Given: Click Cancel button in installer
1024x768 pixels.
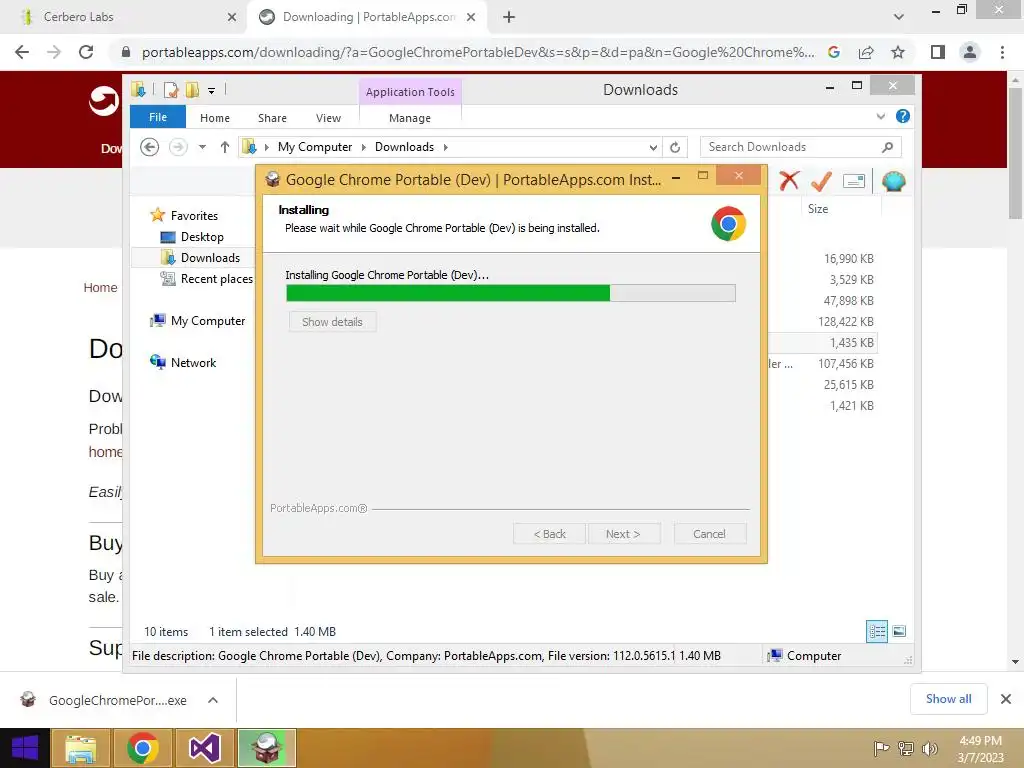Looking at the screenshot, I should (709, 534).
